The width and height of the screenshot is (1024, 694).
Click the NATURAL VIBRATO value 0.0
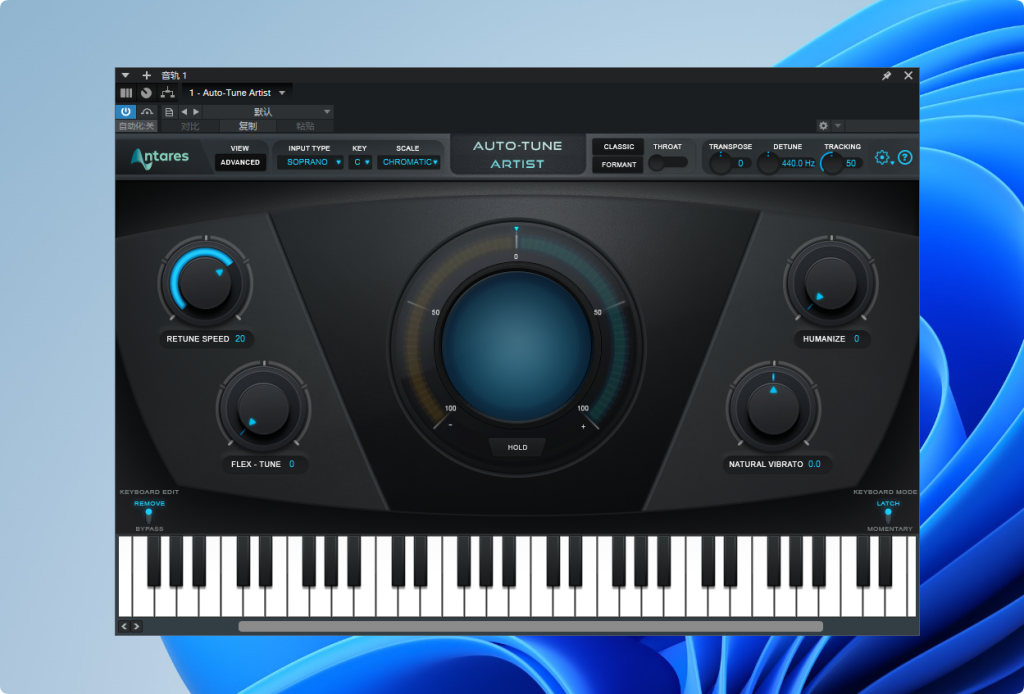tap(814, 464)
